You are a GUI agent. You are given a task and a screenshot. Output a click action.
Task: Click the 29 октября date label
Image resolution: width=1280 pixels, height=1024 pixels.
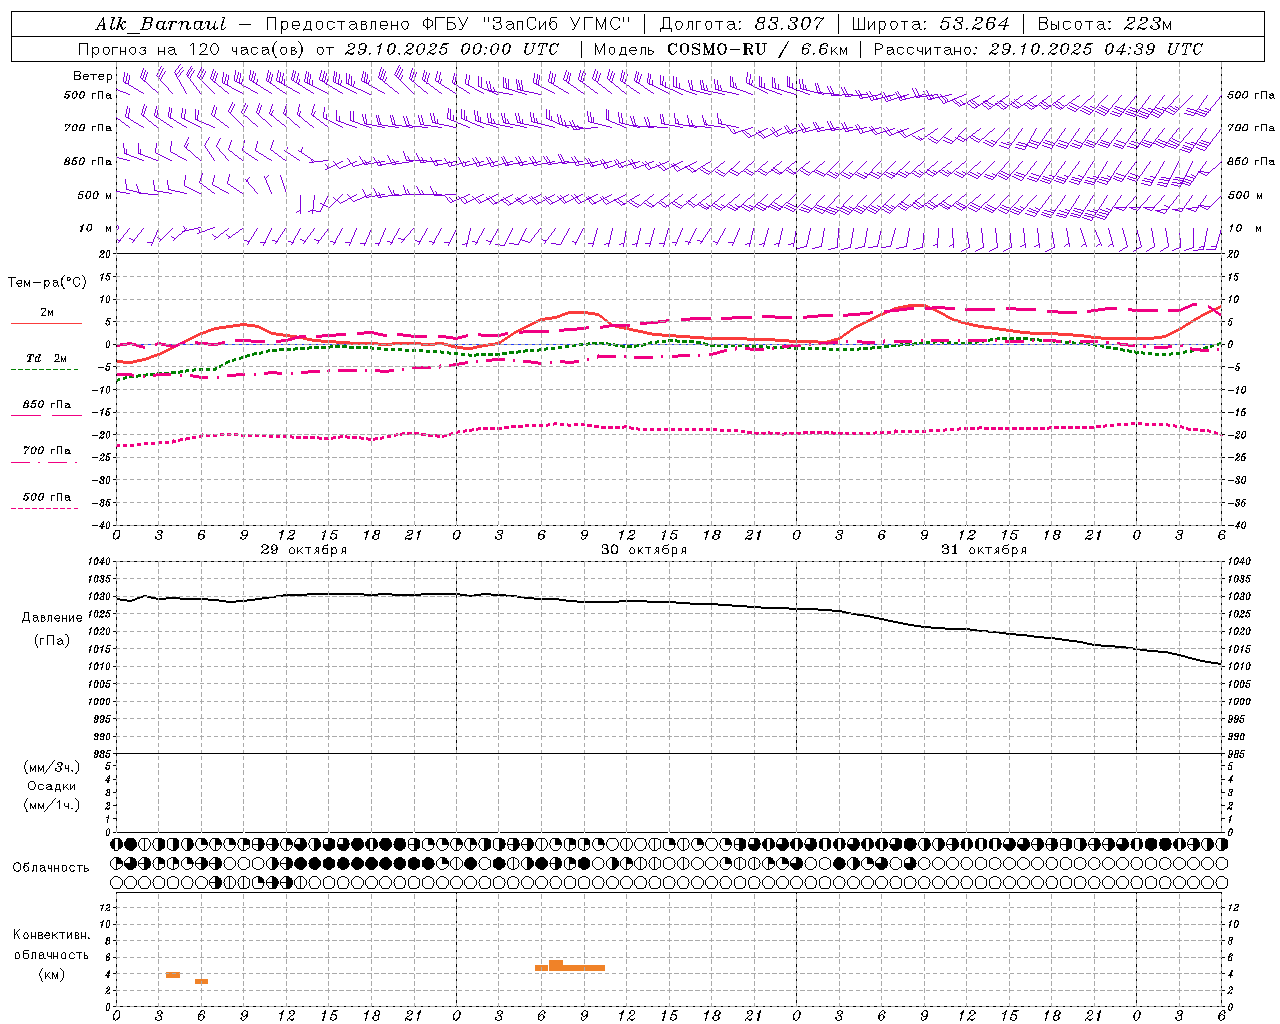click(304, 550)
